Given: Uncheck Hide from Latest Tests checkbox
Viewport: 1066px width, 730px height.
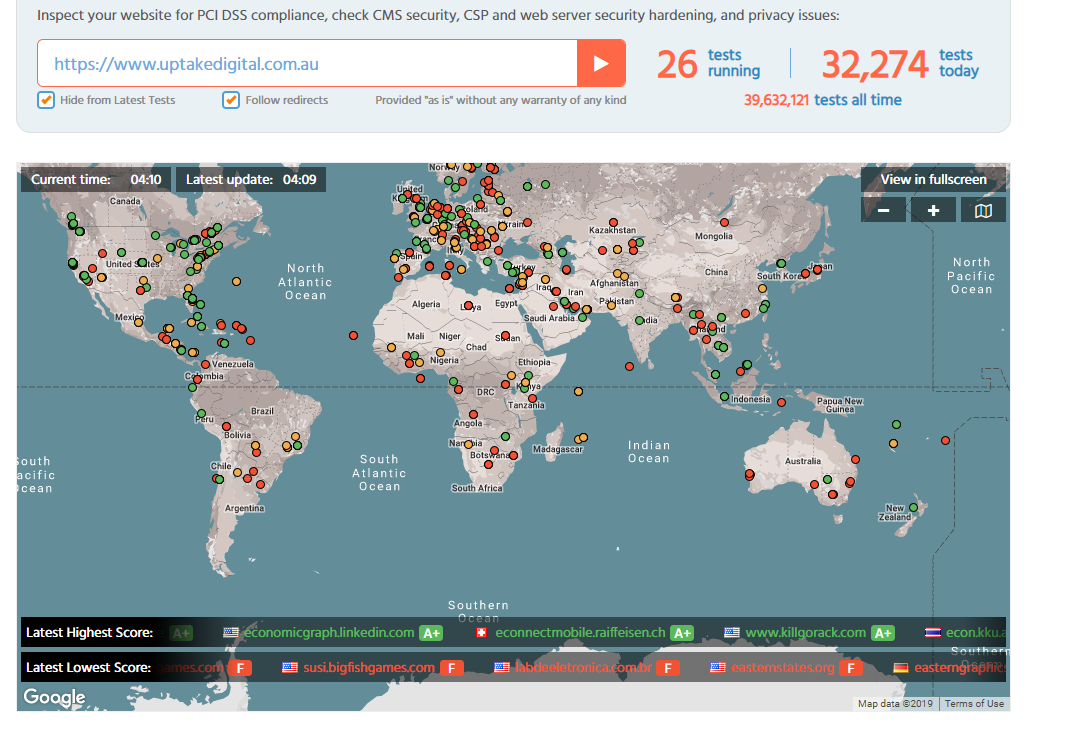Looking at the screenshot, I should [x=46, y=100].
